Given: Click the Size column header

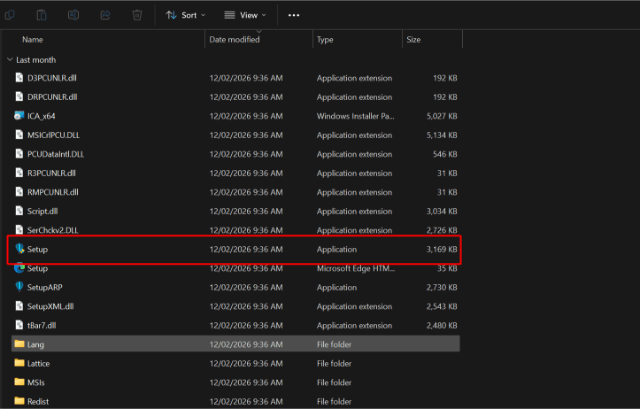Looking at the screenshot, I should [414, 40].
